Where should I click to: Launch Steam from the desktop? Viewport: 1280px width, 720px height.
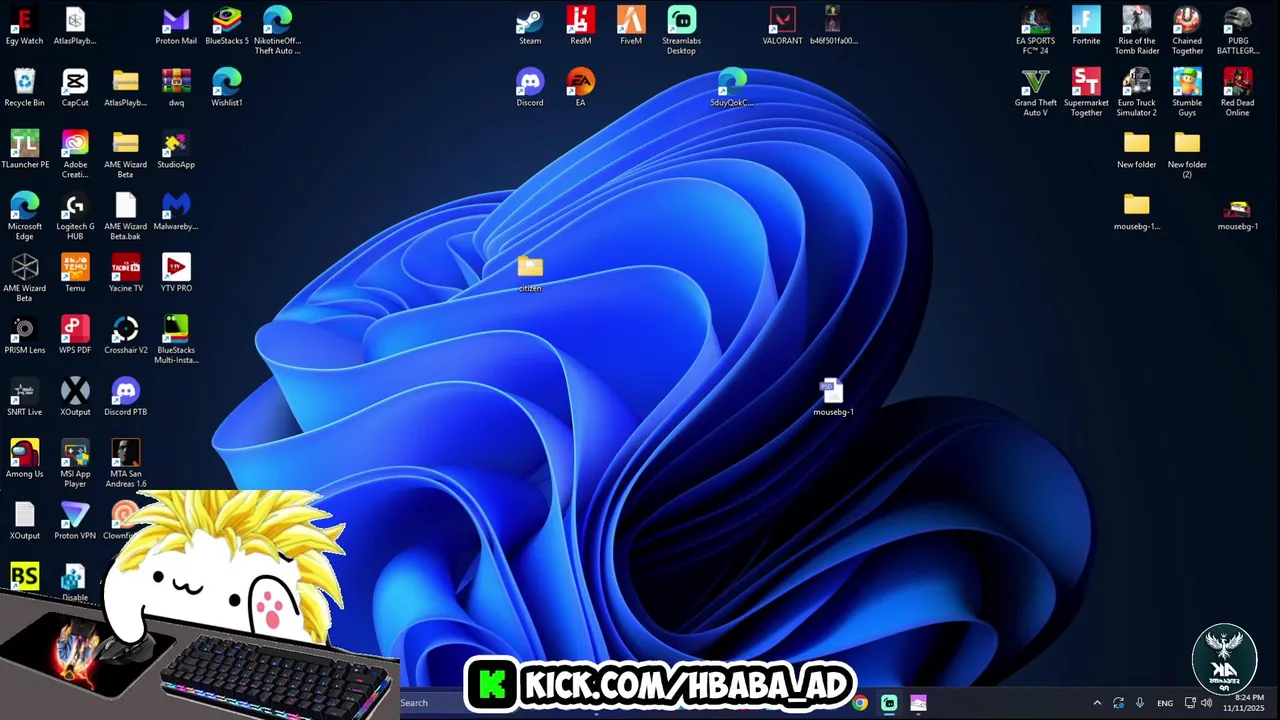point(530,27)
